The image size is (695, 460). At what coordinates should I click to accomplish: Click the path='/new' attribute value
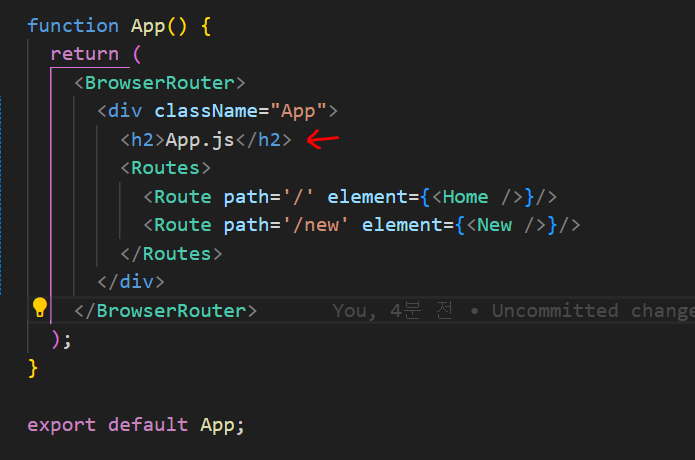315,225
